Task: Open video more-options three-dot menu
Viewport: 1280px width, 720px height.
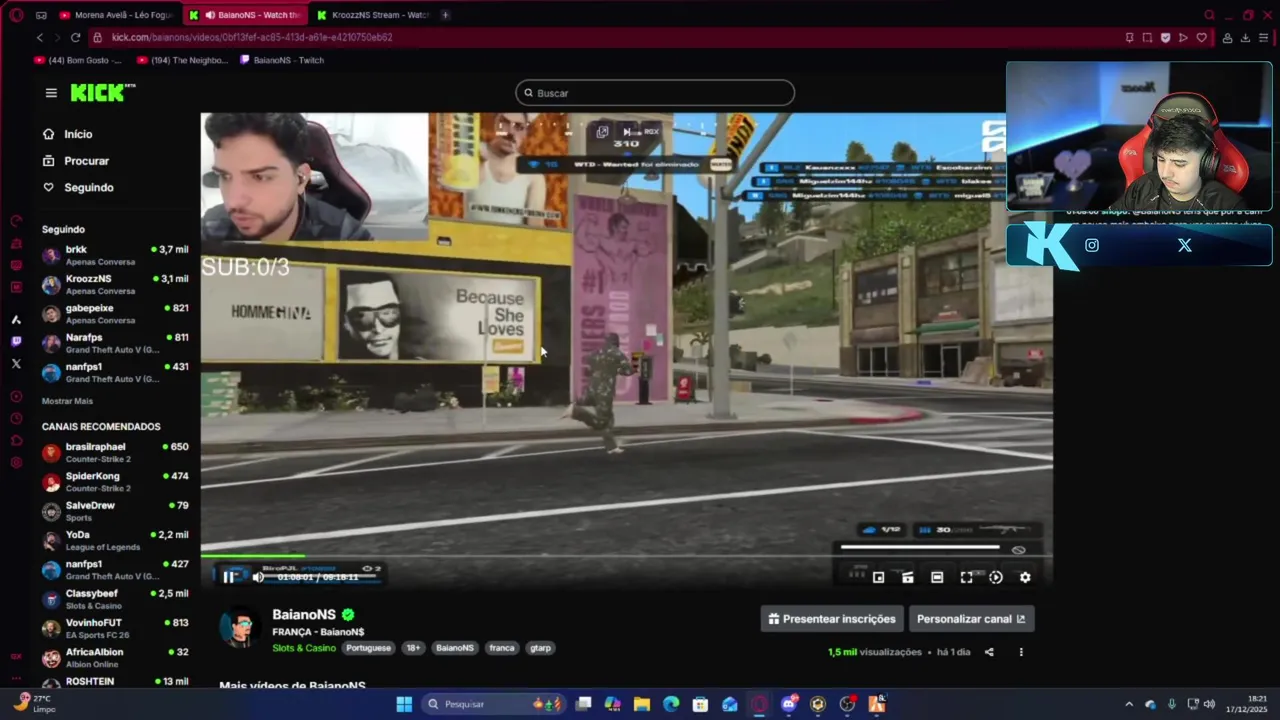Action: pos(1021,652)
